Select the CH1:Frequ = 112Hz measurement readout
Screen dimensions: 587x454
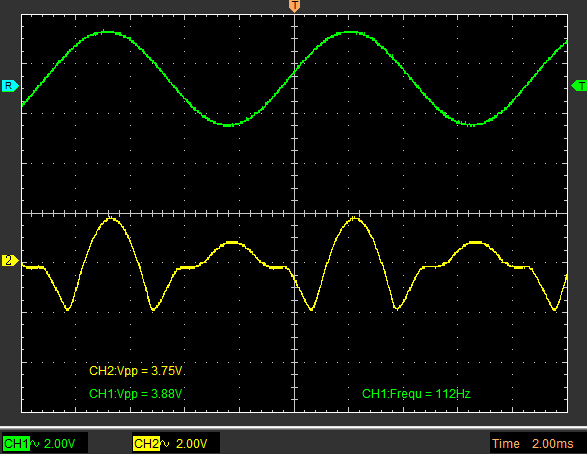pyautogui.click(x=416, y=394)
